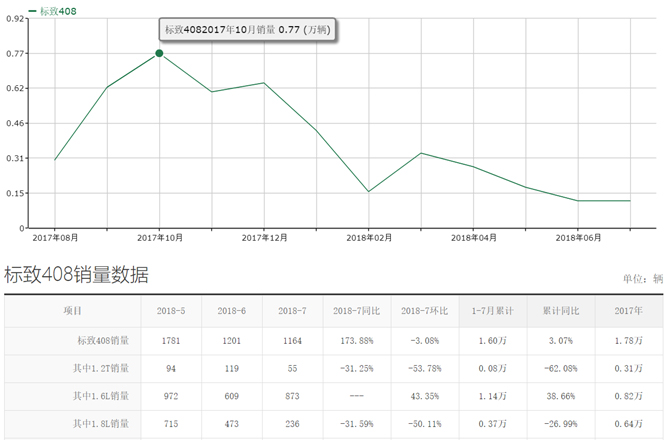Click the 0.82万 cell

pos(629,396)
